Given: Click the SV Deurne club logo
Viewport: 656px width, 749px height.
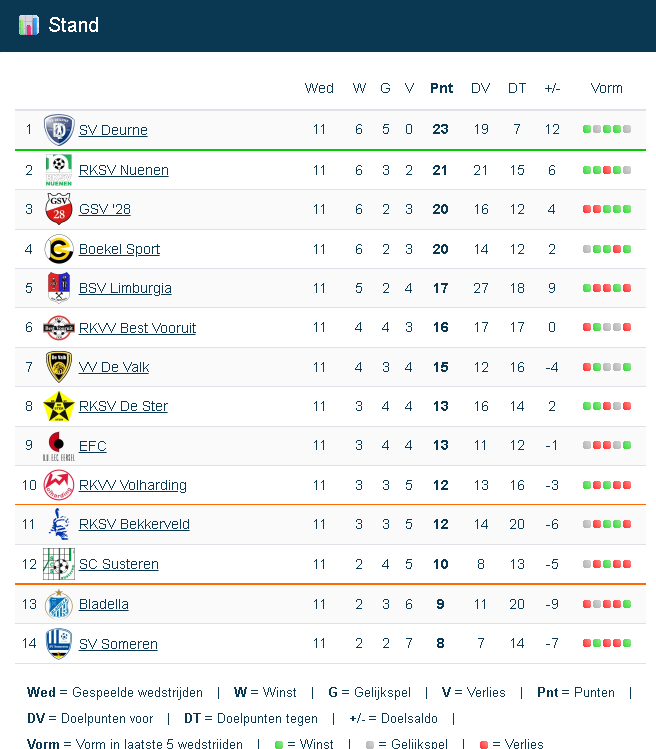Looking at the screenshot, I should (59, 130).
